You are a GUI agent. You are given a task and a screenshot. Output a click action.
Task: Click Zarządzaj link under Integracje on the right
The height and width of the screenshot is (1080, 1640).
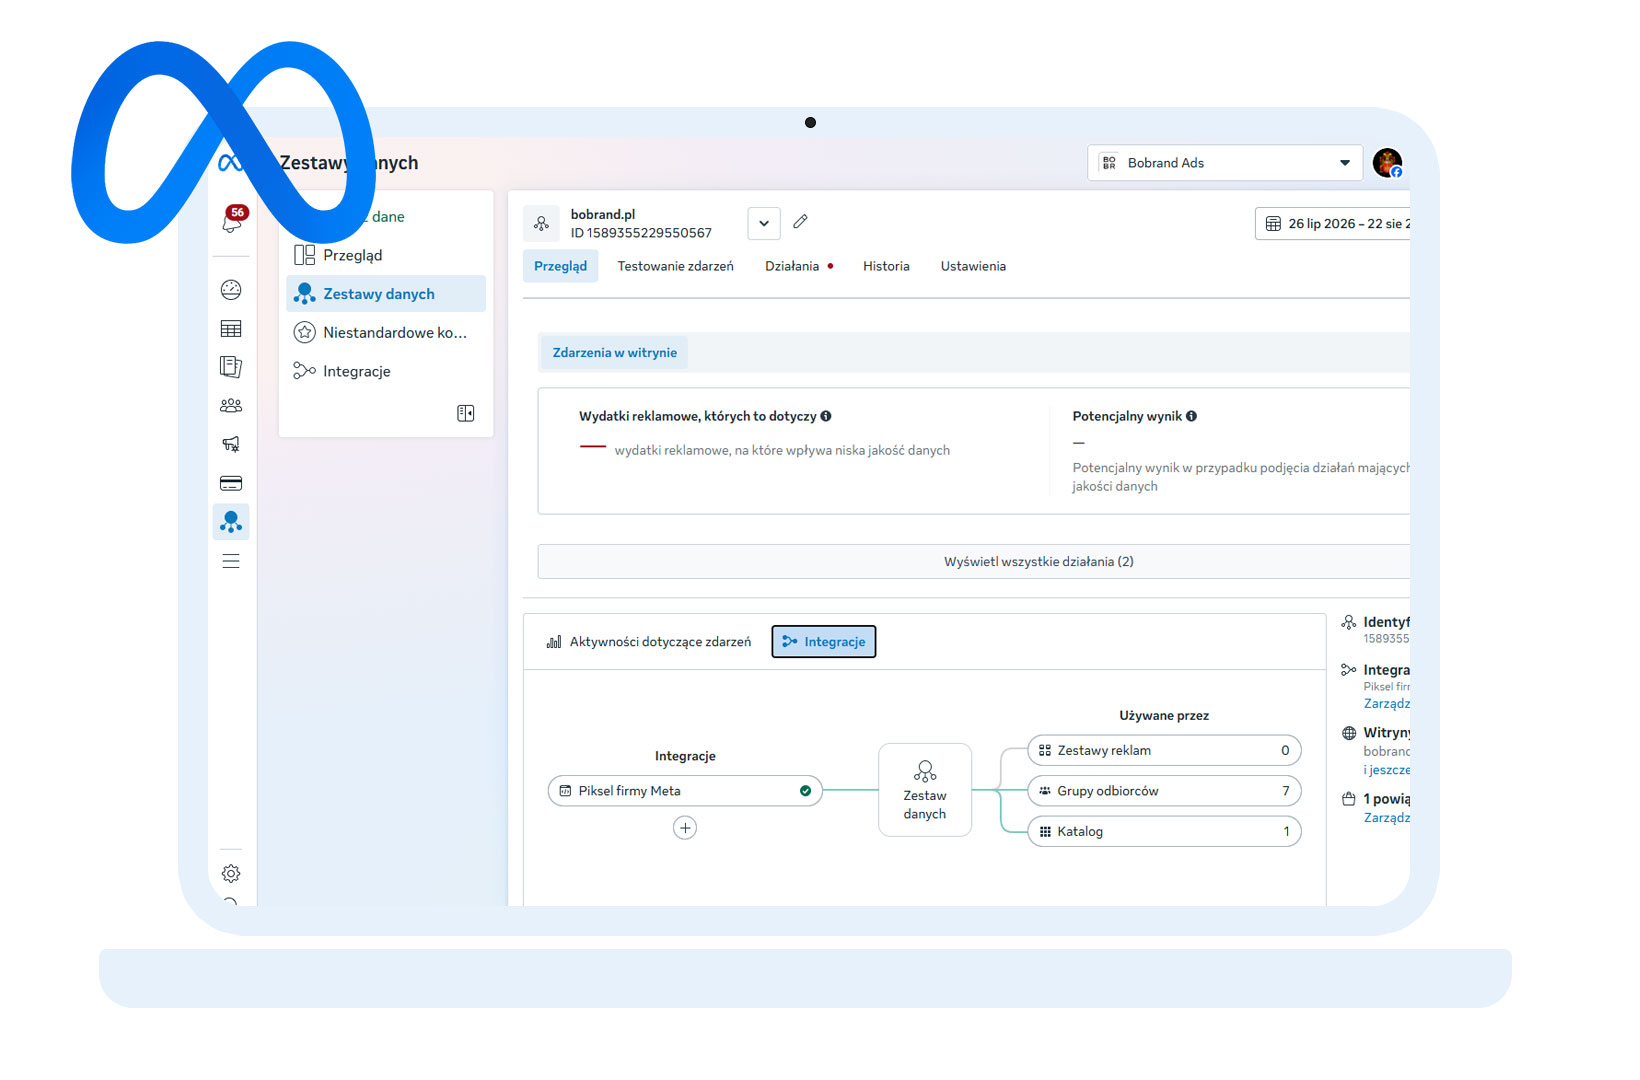click(1386, 704)
